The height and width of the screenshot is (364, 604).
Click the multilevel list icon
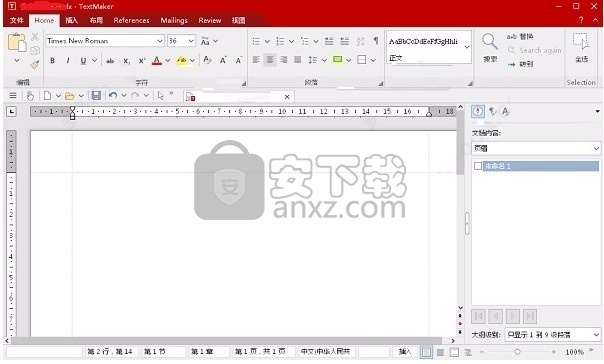(x=305, y=41)
